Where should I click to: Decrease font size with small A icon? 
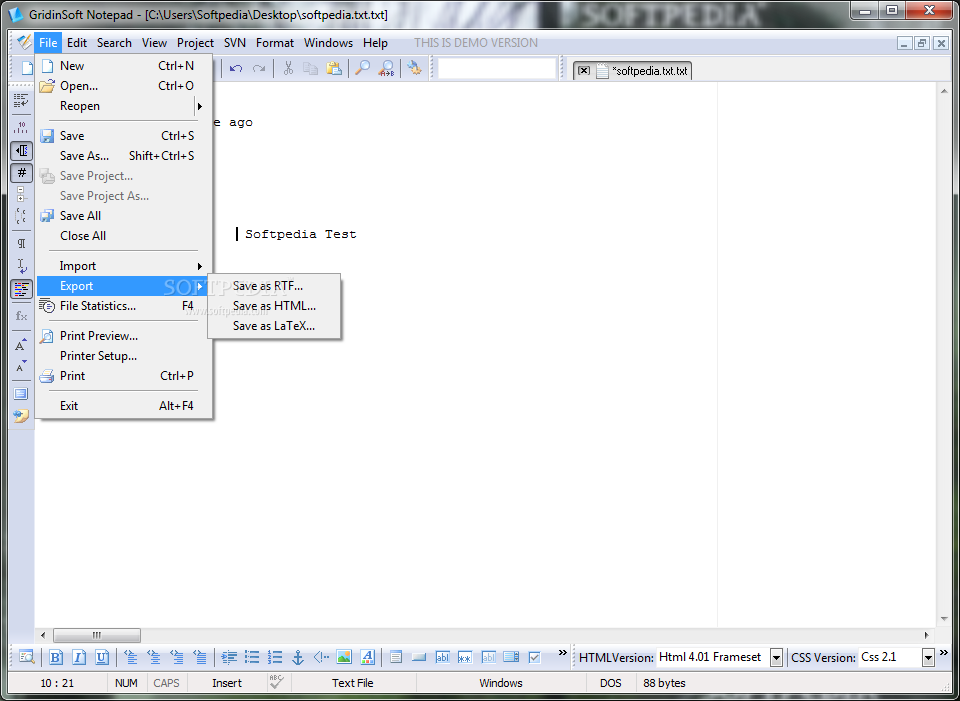pyautogui.click(x=21, y=367)
